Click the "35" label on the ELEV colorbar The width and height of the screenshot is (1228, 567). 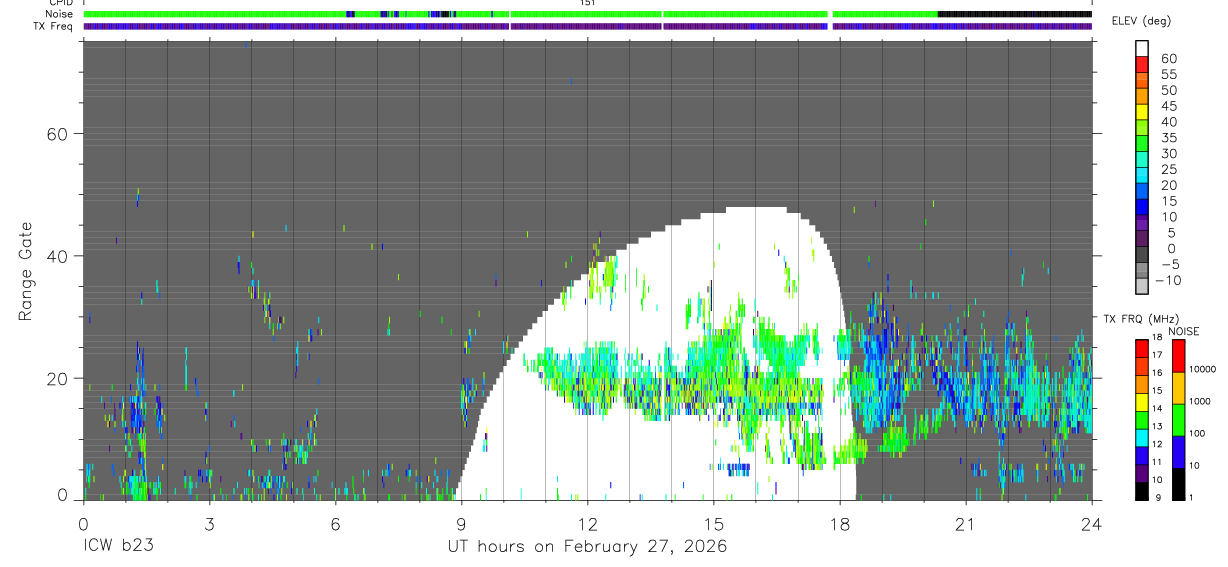1169,138
